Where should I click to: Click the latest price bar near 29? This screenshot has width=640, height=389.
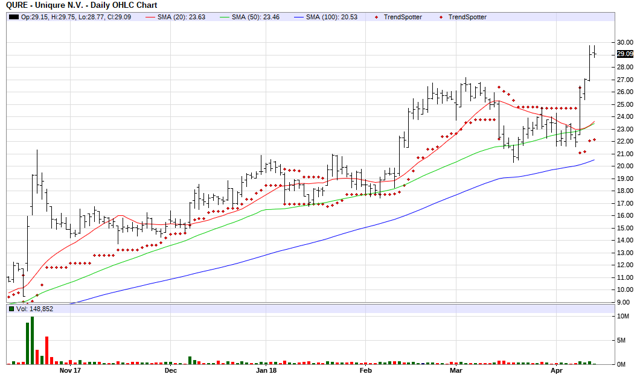click(x=594, y=51)
